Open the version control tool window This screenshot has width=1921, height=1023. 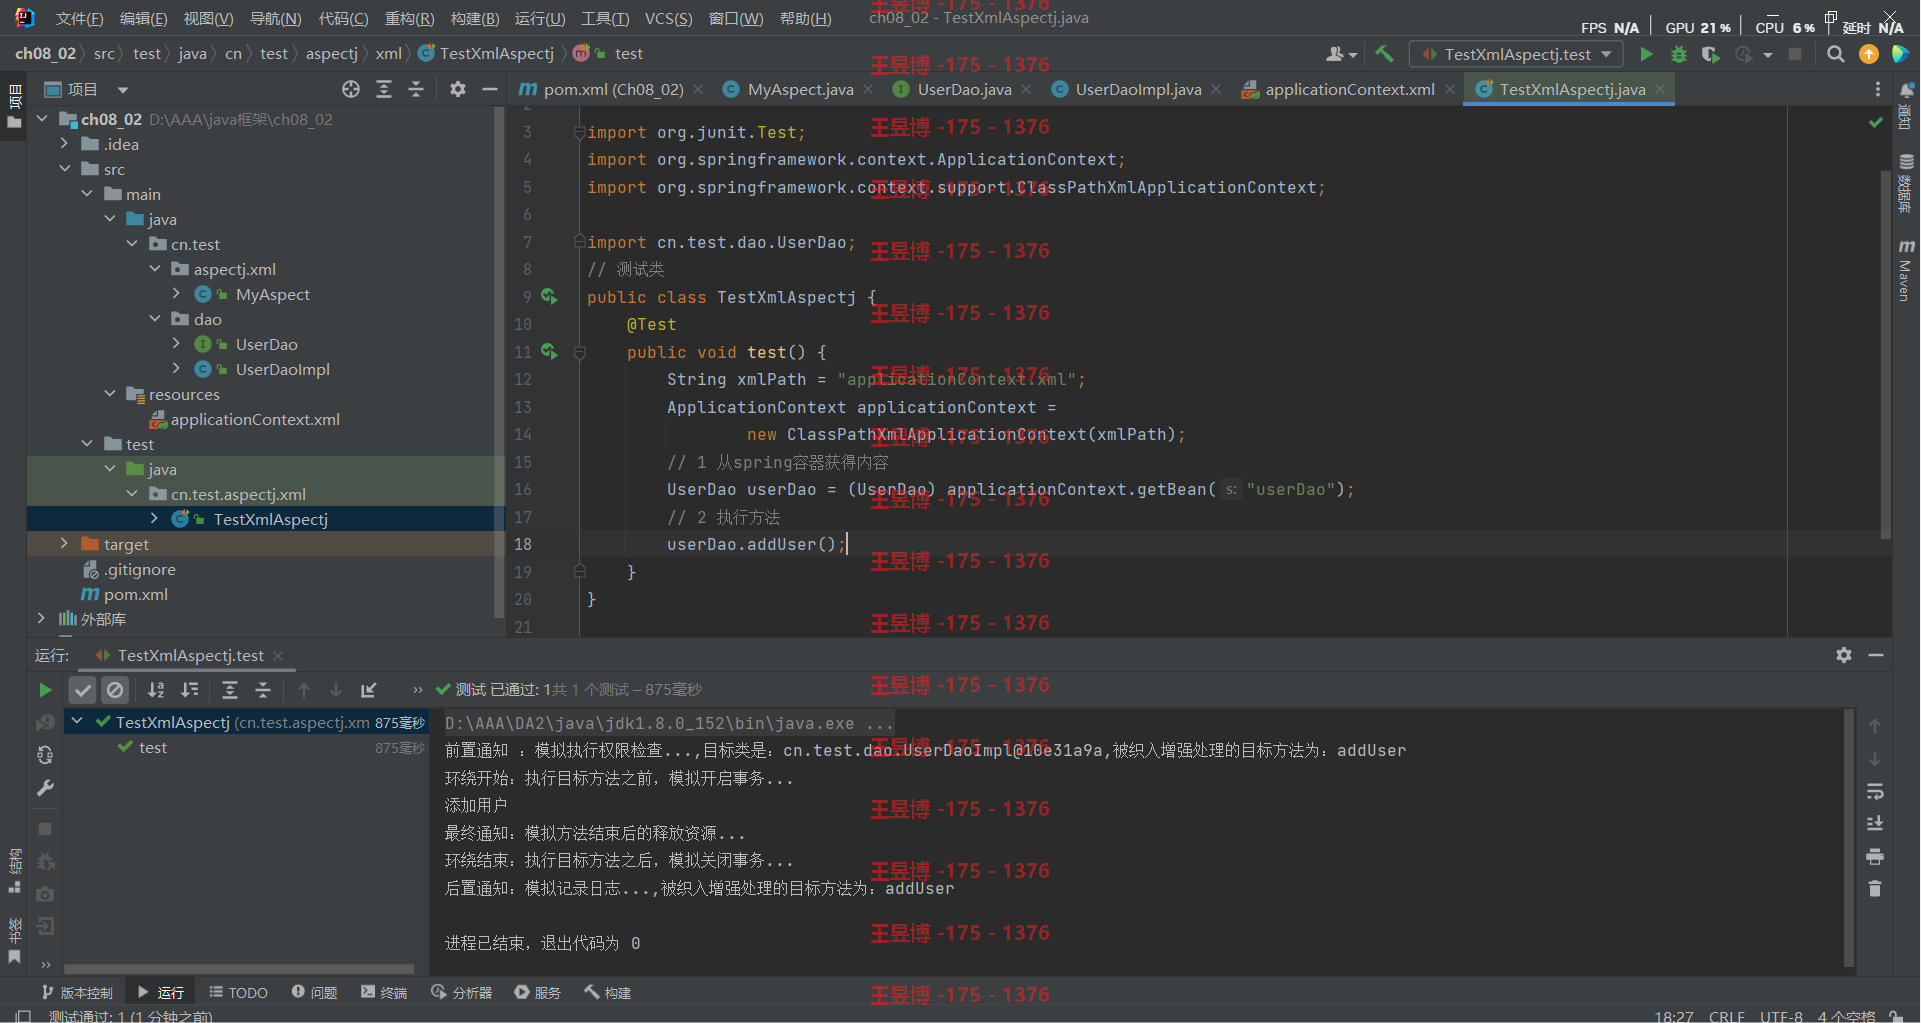pyautogui.click(x=77, y=992)
